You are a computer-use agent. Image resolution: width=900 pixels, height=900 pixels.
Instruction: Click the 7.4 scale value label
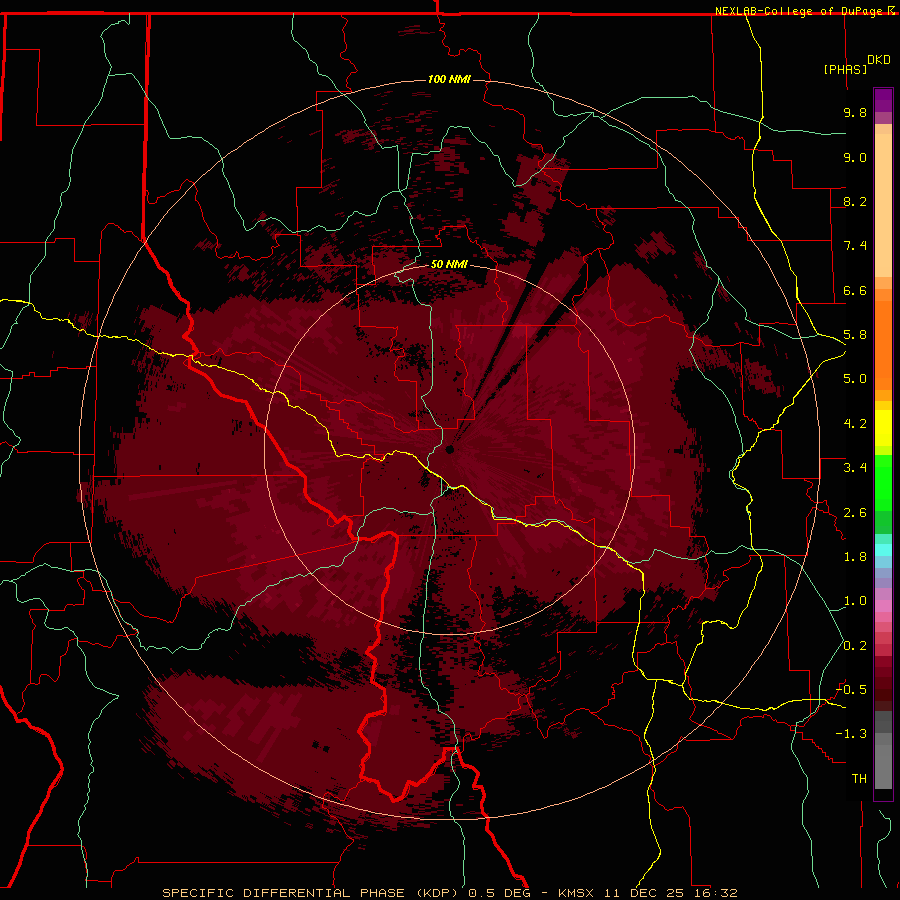[x=855, y=246]
